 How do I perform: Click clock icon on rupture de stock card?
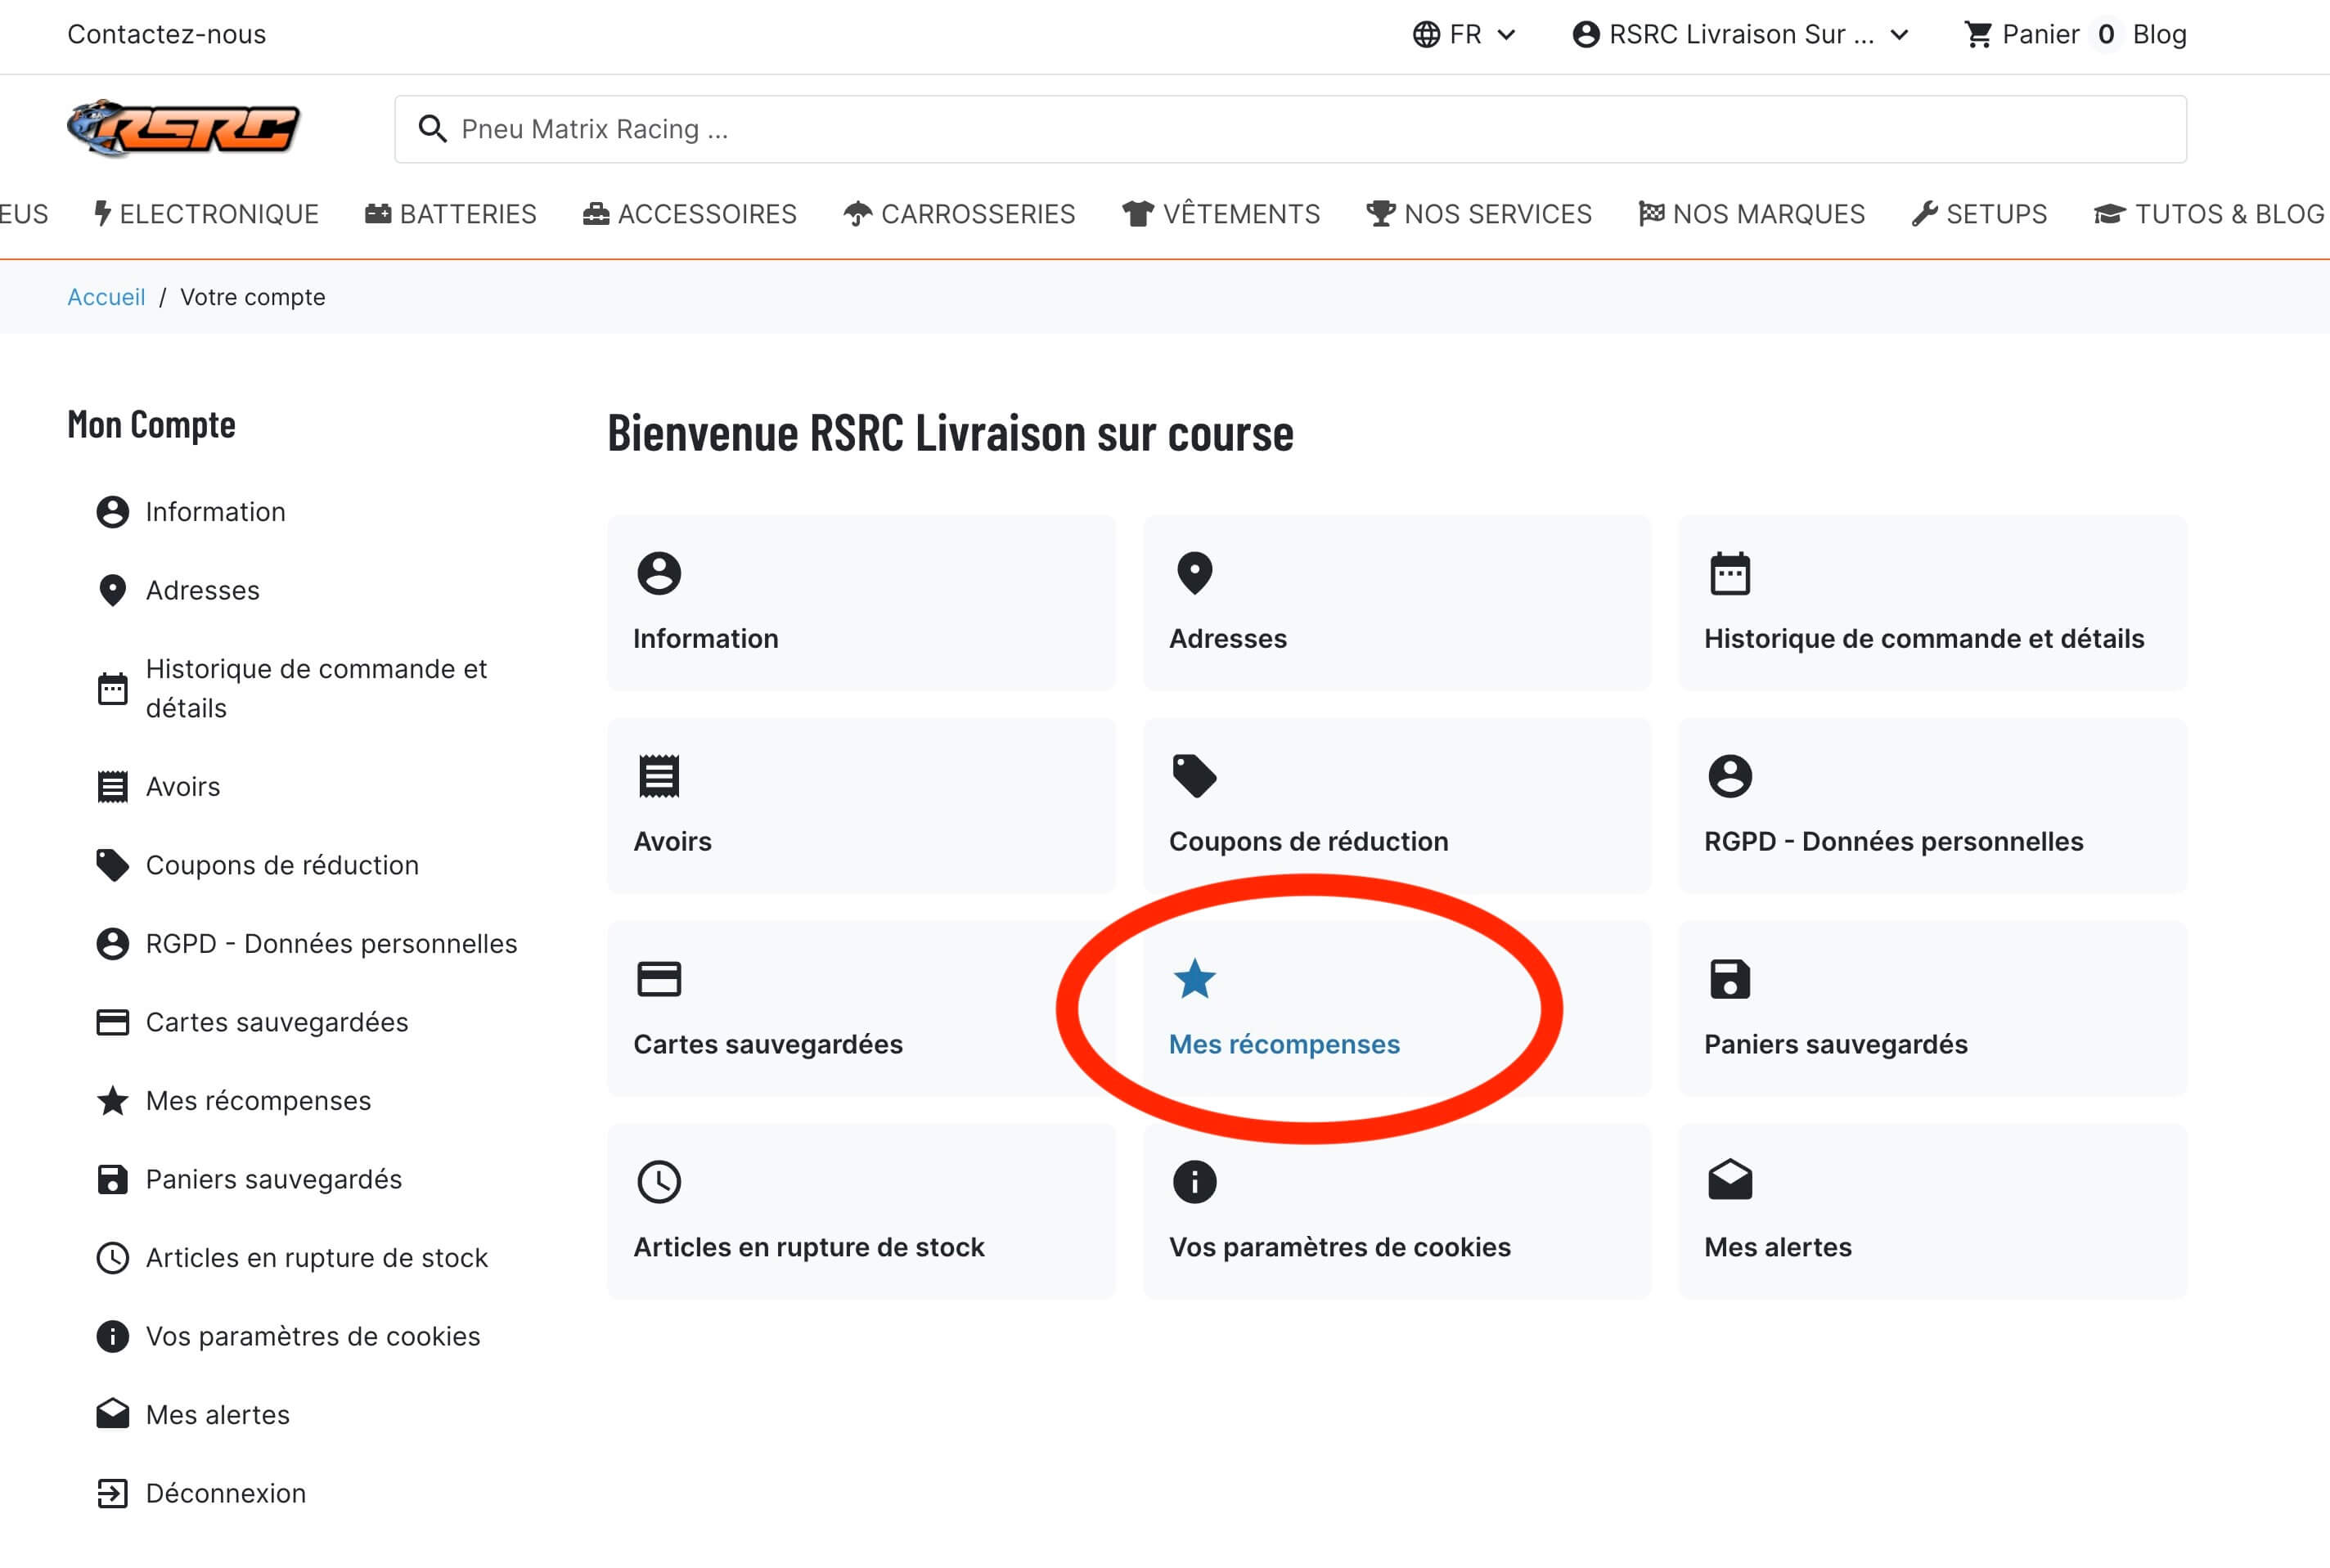point(659,1182)
